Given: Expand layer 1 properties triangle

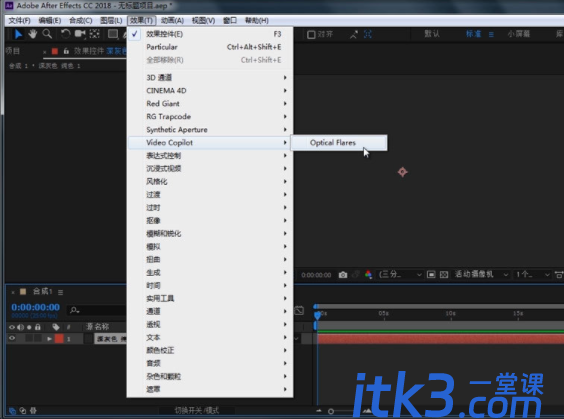Looking at the screenshot, I should click(49, 339).
